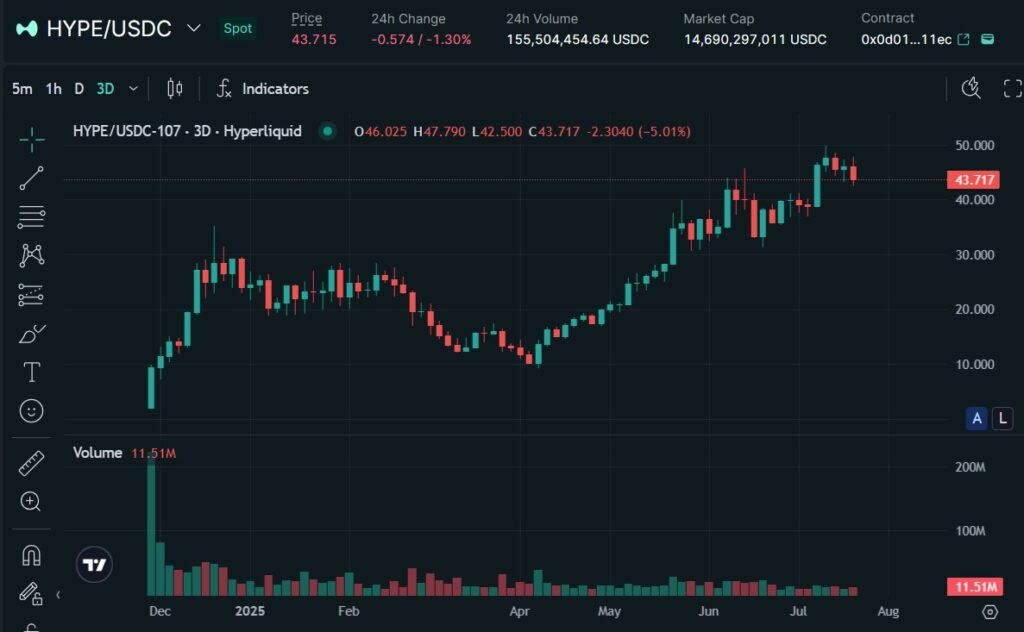Screen dimensions: 1024x632
Task: Toggle log scale with L button
Action: (1002, 418)
